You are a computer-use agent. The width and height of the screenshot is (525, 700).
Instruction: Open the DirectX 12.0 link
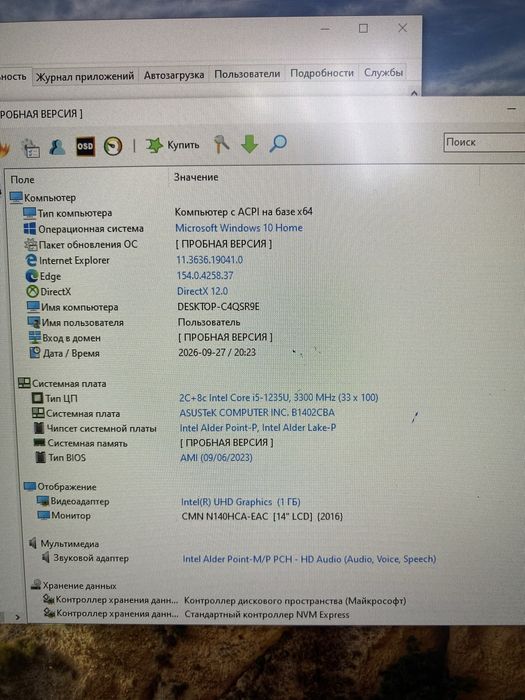pos(203,291)
